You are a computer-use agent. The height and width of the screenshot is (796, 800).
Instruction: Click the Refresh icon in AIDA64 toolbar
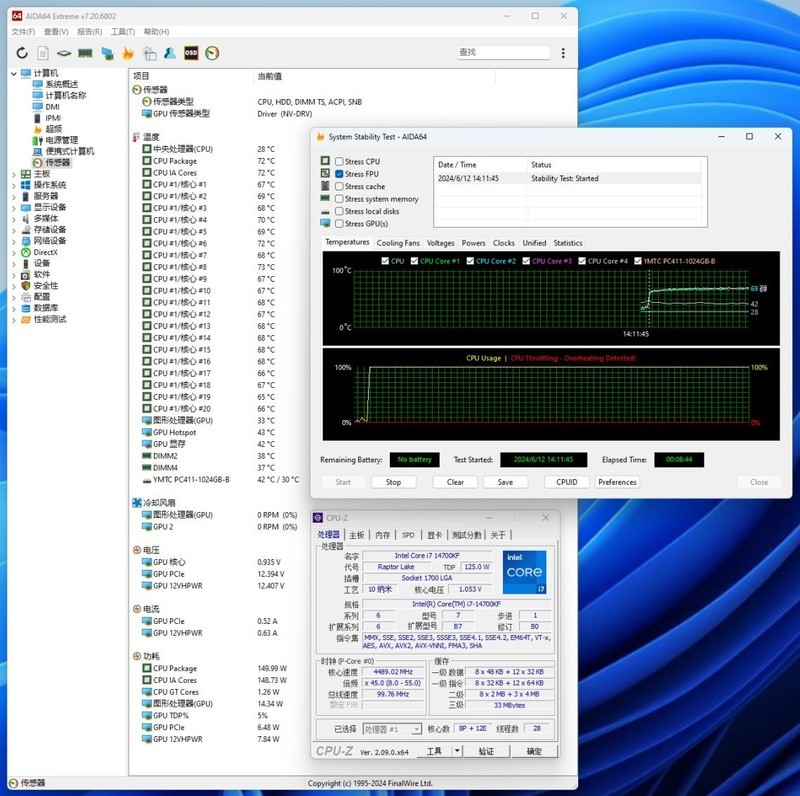[x=22, y=53]
